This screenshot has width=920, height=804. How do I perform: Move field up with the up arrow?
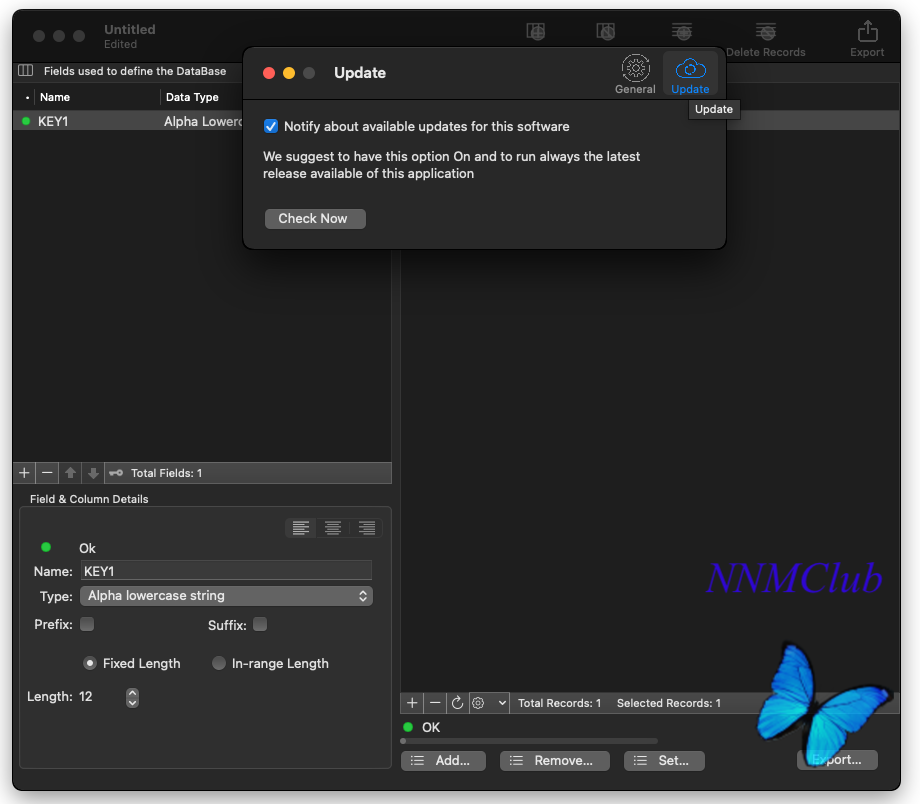coord(70,473)
